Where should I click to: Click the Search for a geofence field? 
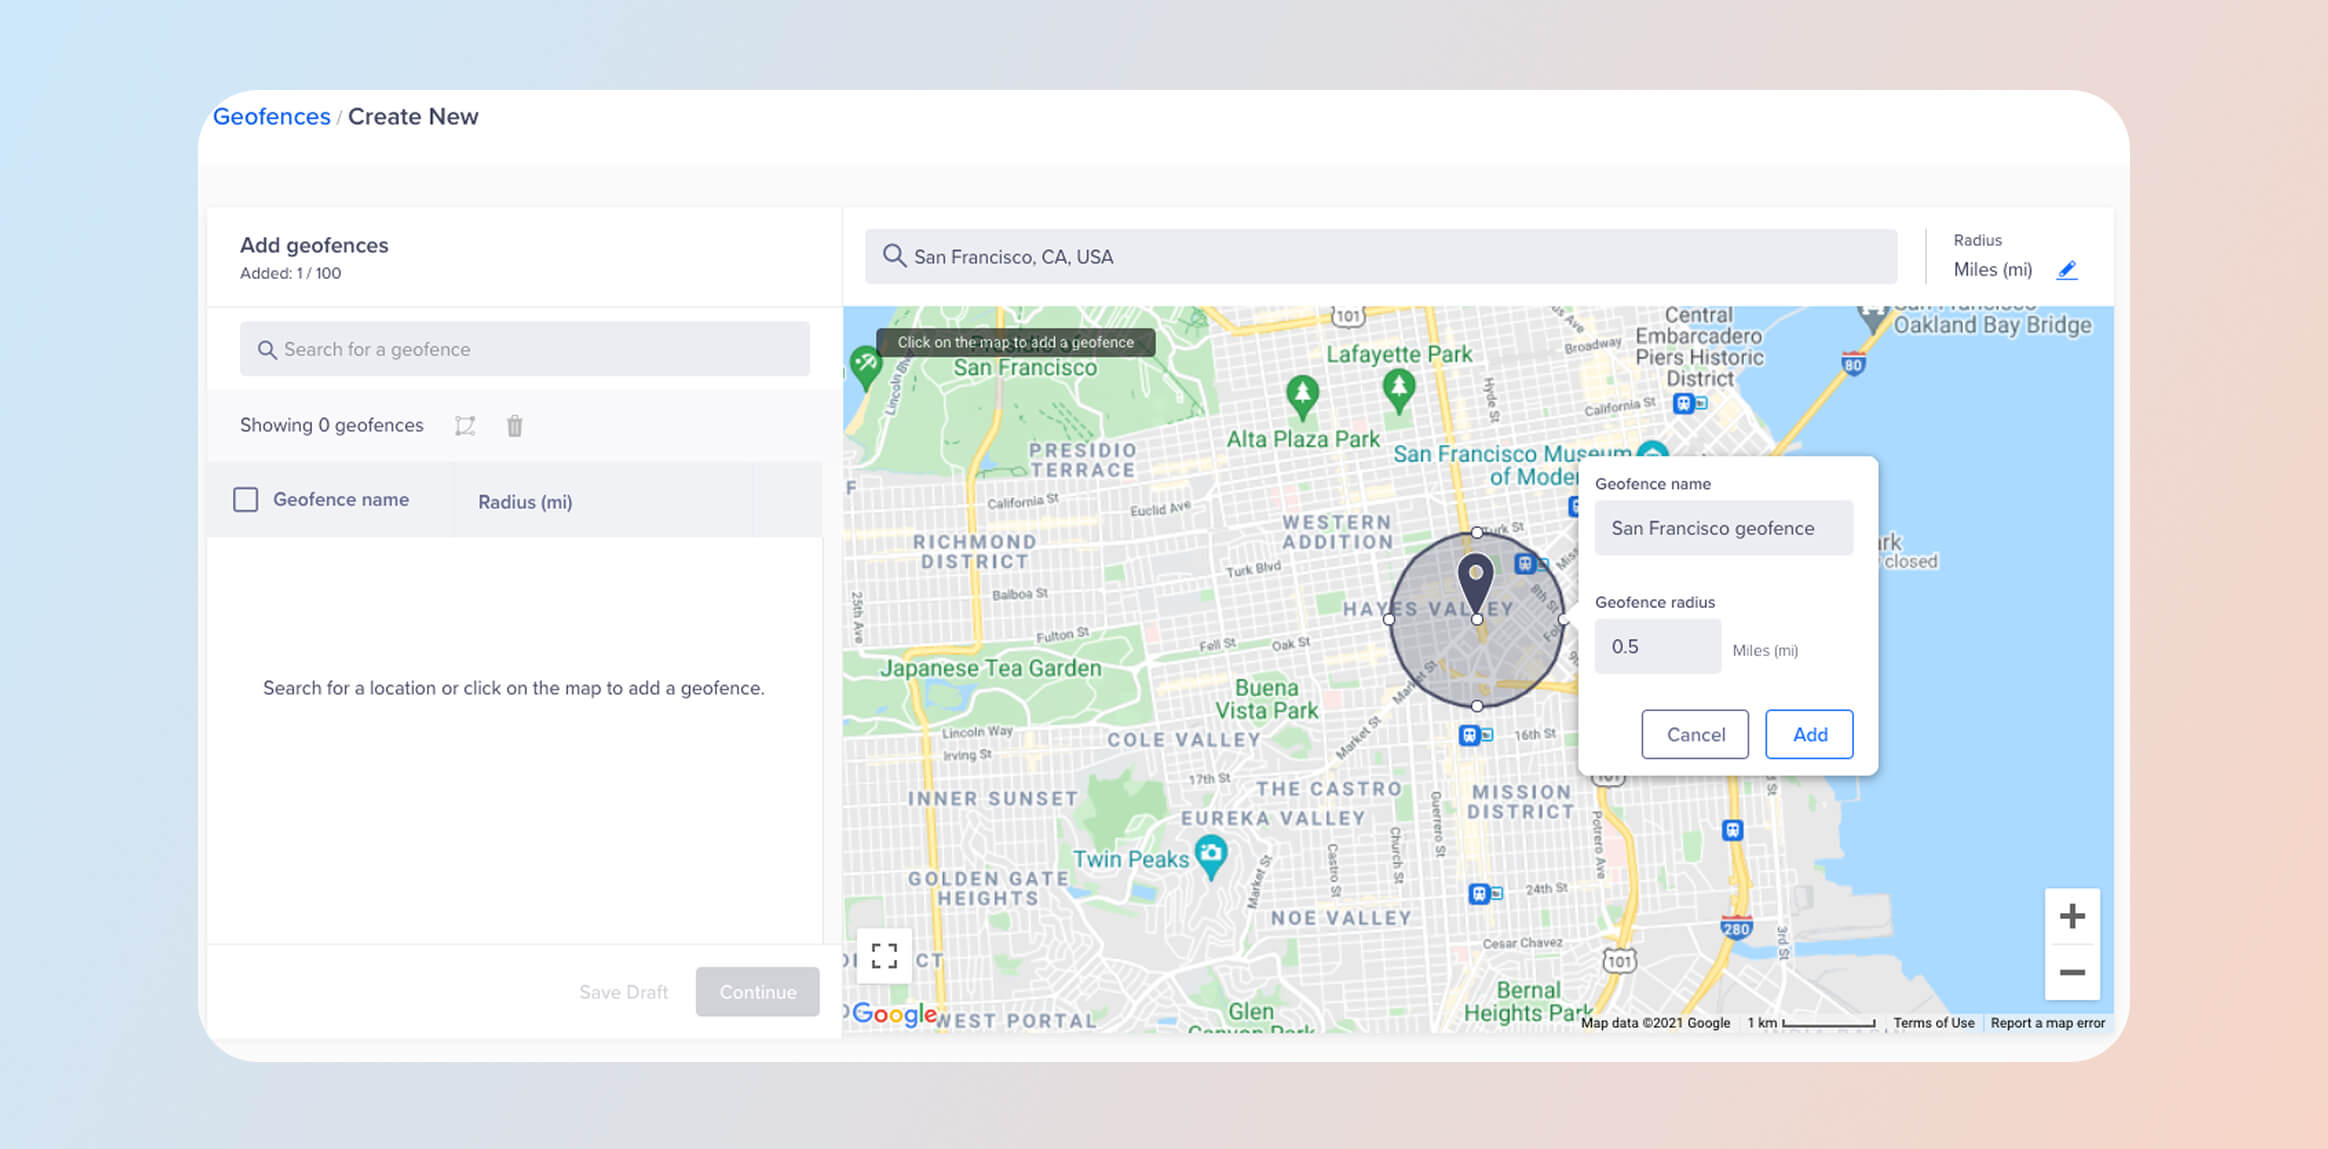point(524,349)
